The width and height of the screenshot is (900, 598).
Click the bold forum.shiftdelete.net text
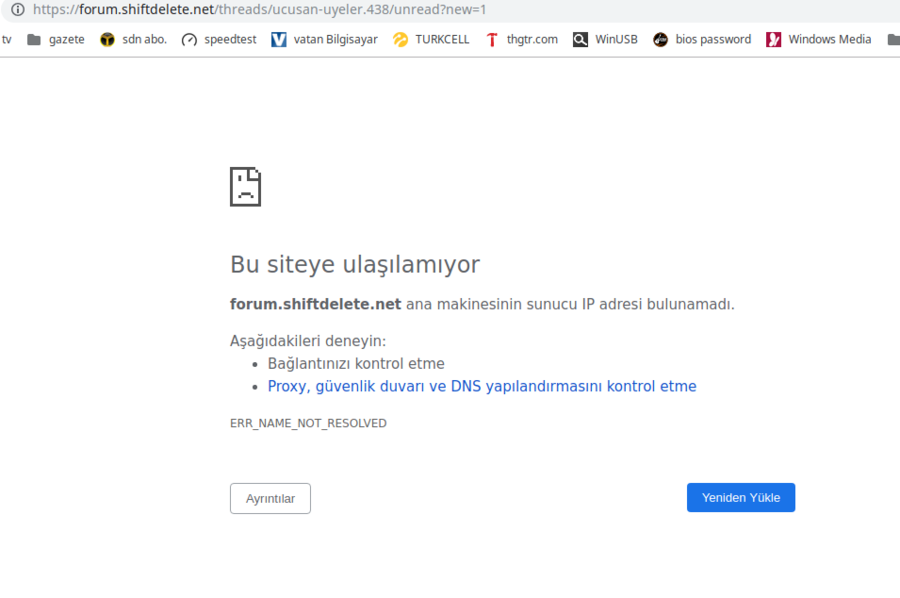(316, 304)
